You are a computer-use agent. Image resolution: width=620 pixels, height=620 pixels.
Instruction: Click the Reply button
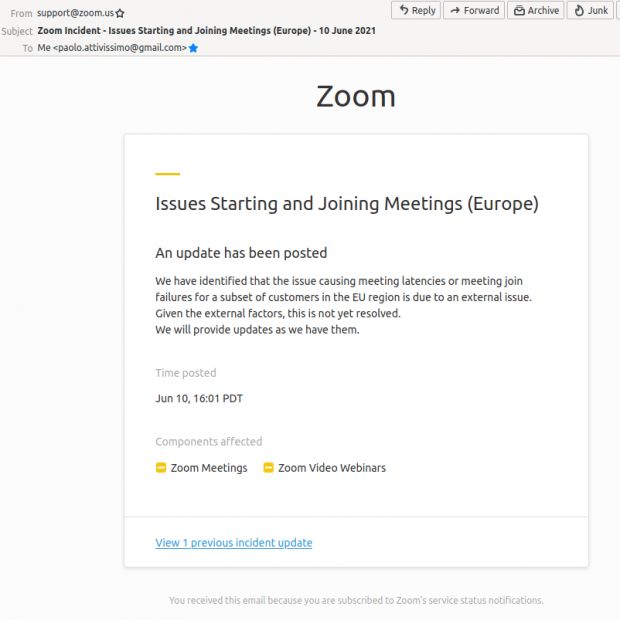click(x=416, y=10)
